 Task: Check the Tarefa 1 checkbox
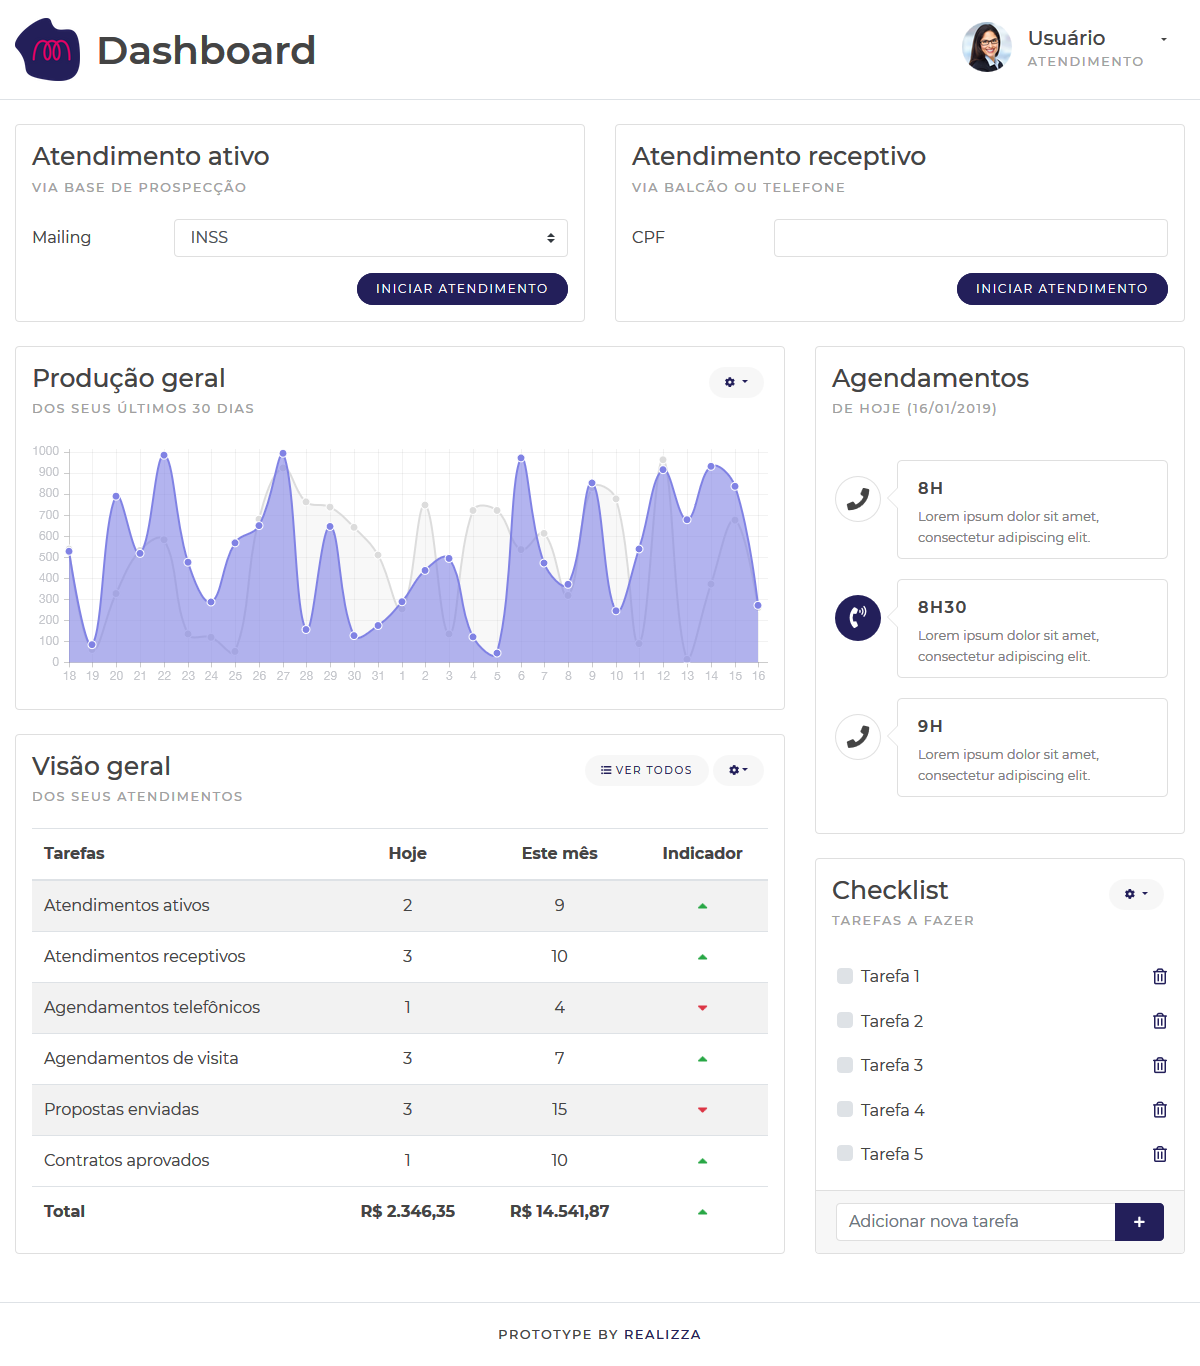click(x=845, y=976)
